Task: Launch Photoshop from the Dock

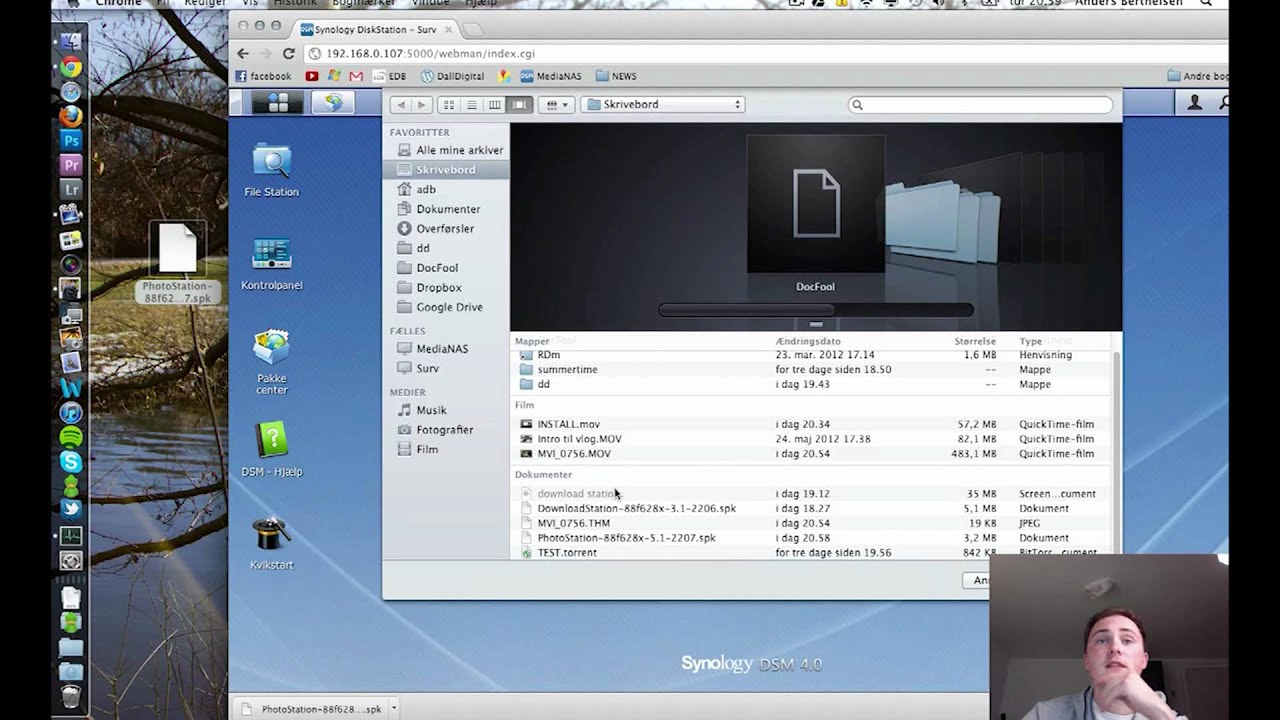Action: (70, 140)
